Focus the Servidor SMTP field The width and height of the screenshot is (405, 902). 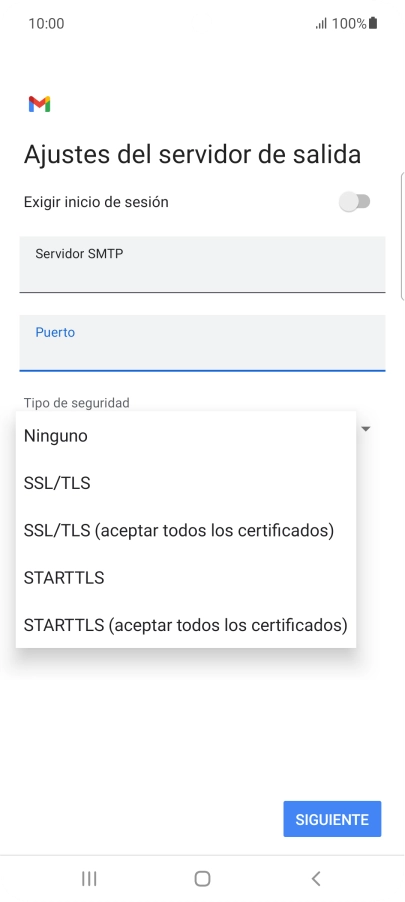pyautogui.click(x=202, y=264)
